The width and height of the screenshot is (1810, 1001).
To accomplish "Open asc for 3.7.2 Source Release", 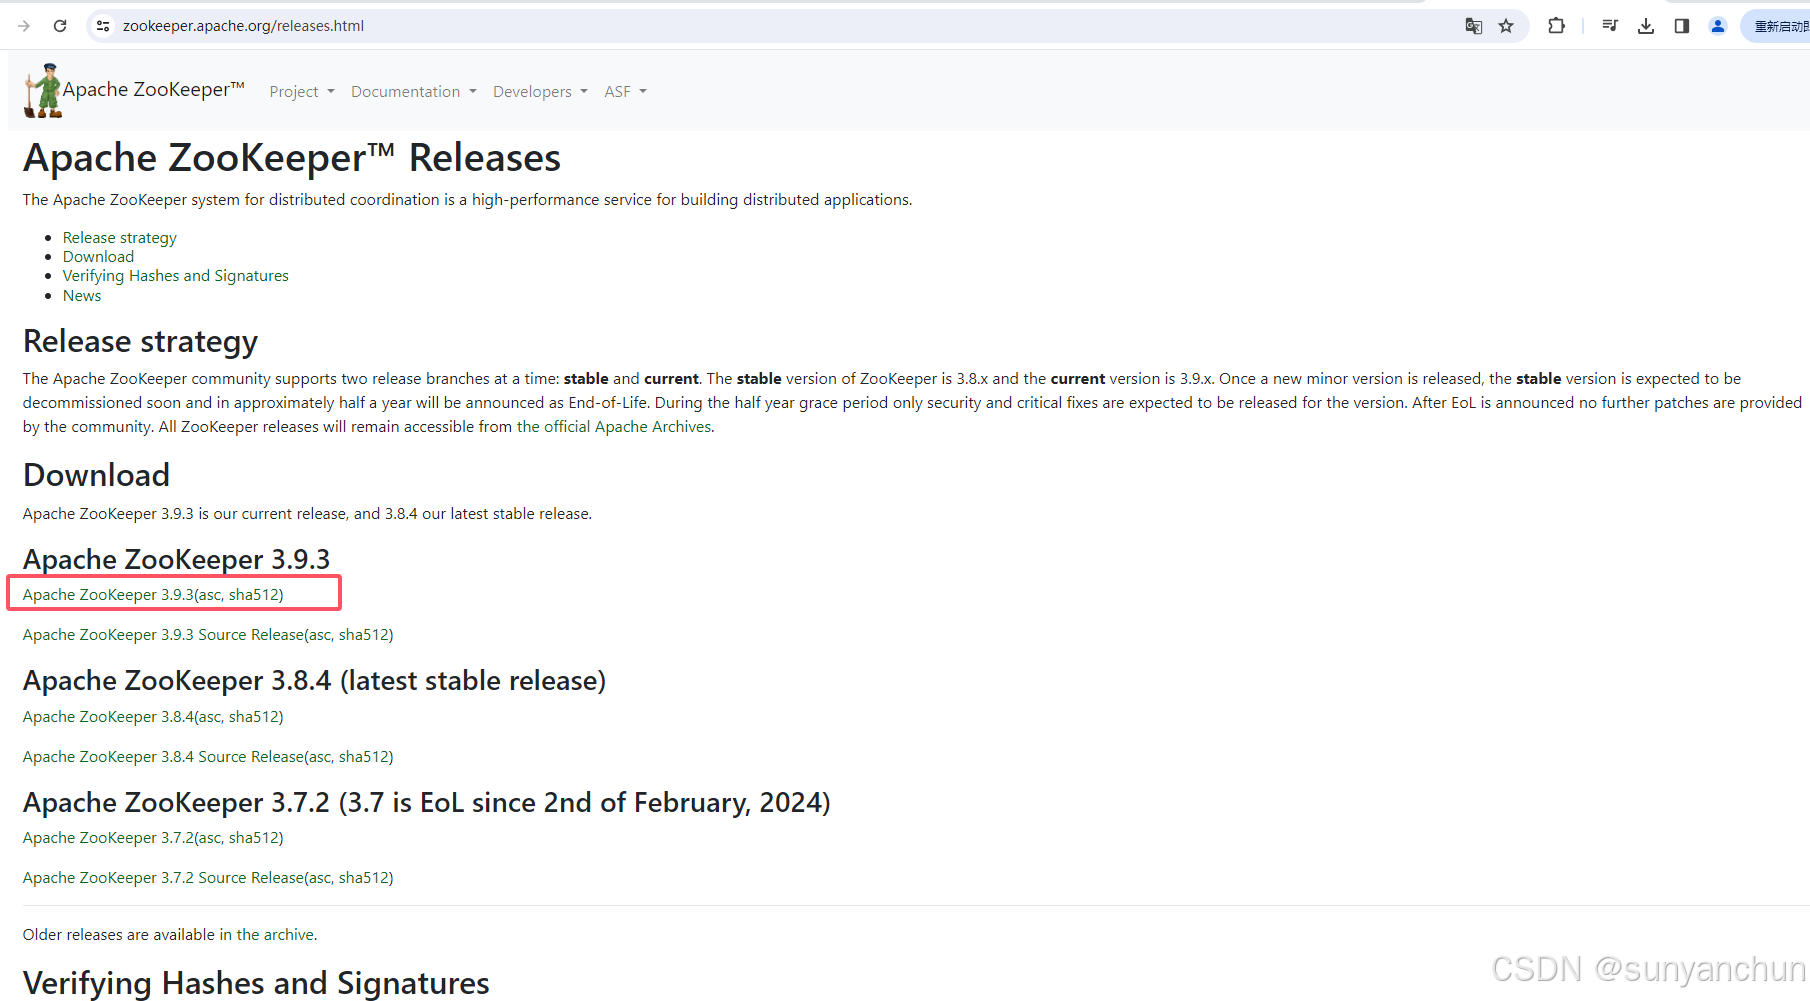I will [x=320, y=878].
